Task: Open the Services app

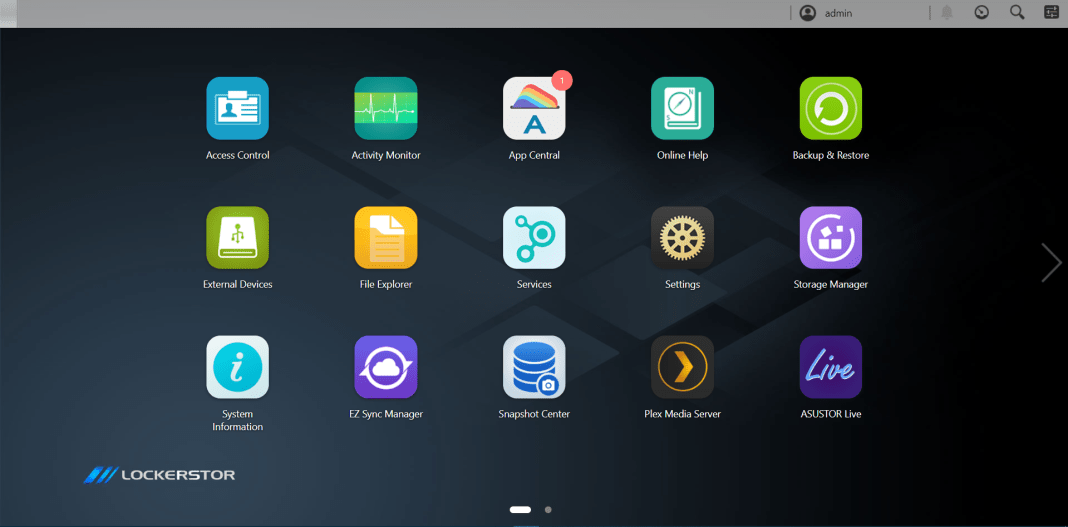Action: pos(534,238)
